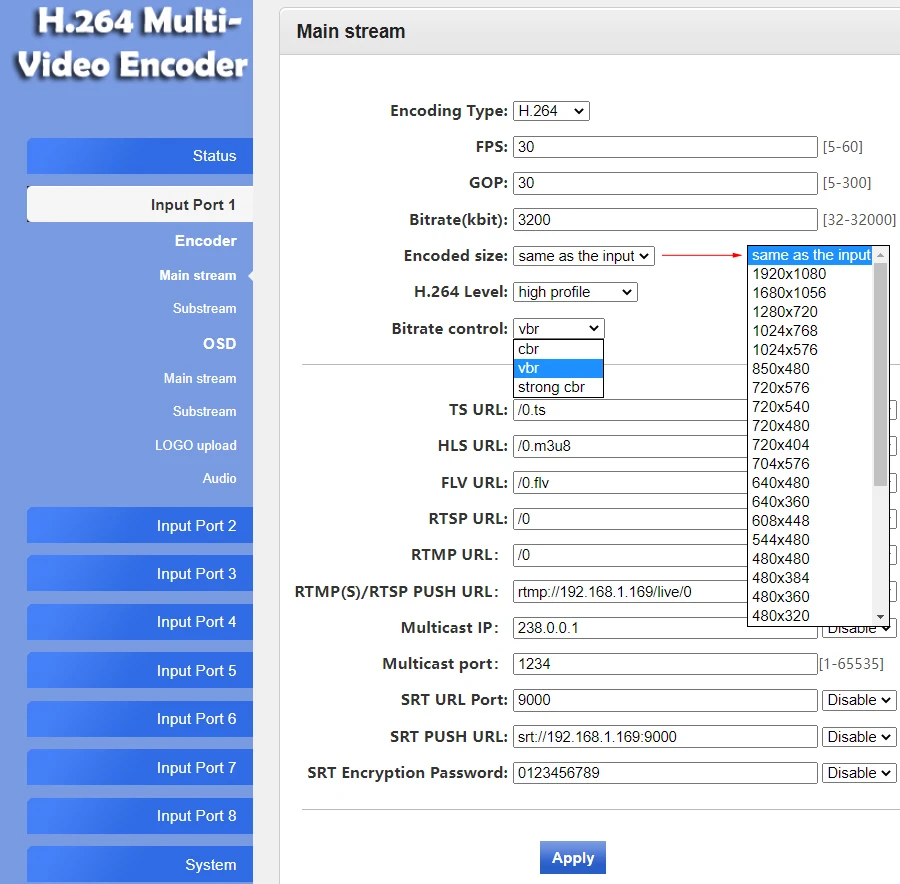Open Bitrate control dropdown
The width and height of the screenshot is (900, 884).
click(x=558, y=329)
